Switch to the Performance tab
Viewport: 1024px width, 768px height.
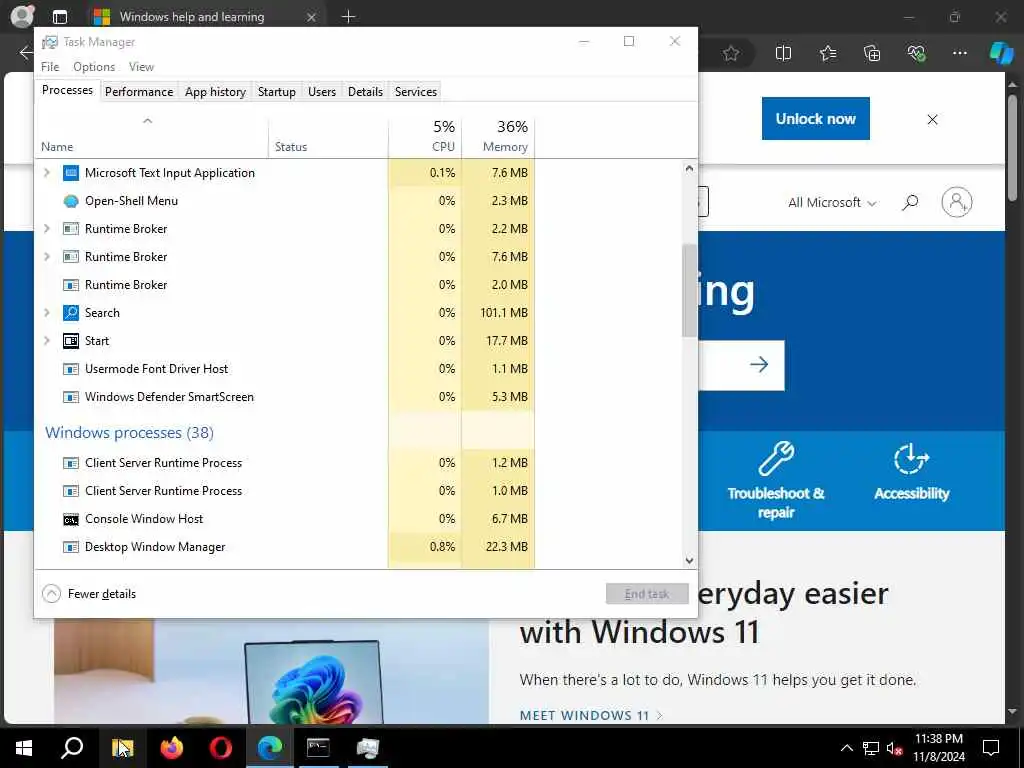pos(139,92)
